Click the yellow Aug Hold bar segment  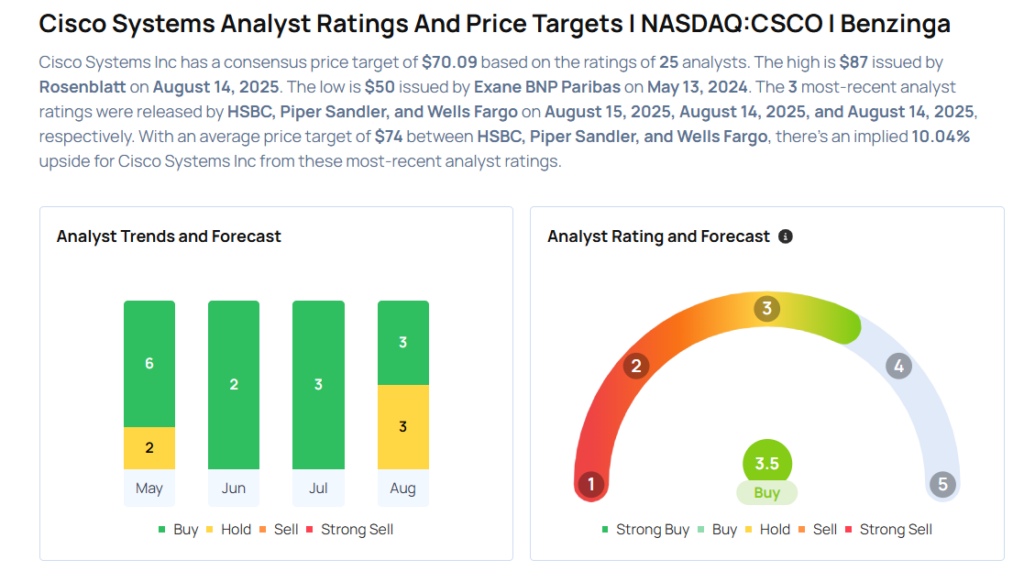[x=403, y=427]
